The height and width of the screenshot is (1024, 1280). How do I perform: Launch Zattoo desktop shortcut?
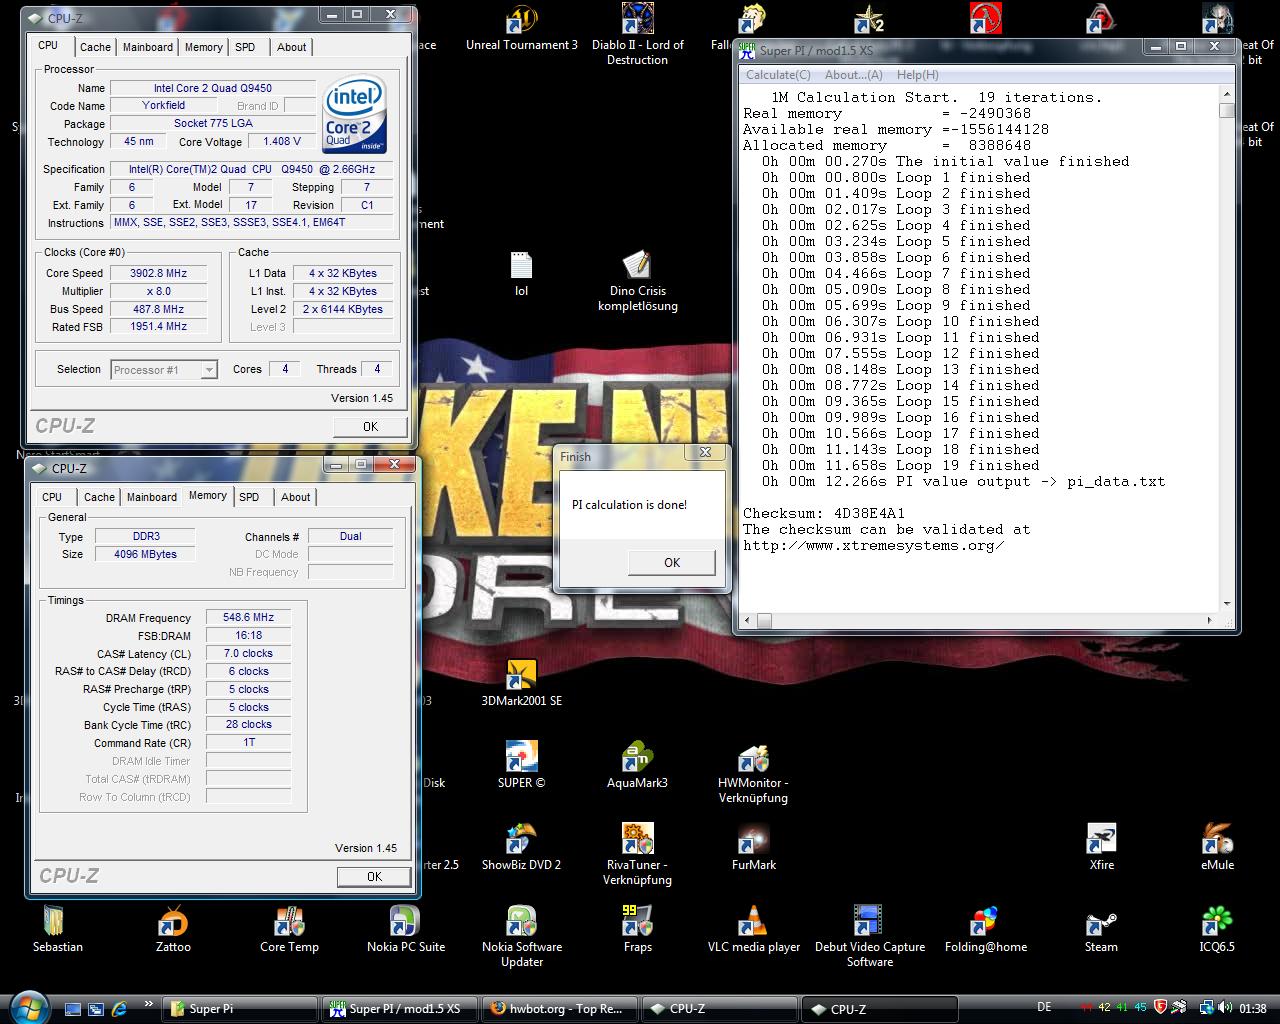click(x=173, y=929)
